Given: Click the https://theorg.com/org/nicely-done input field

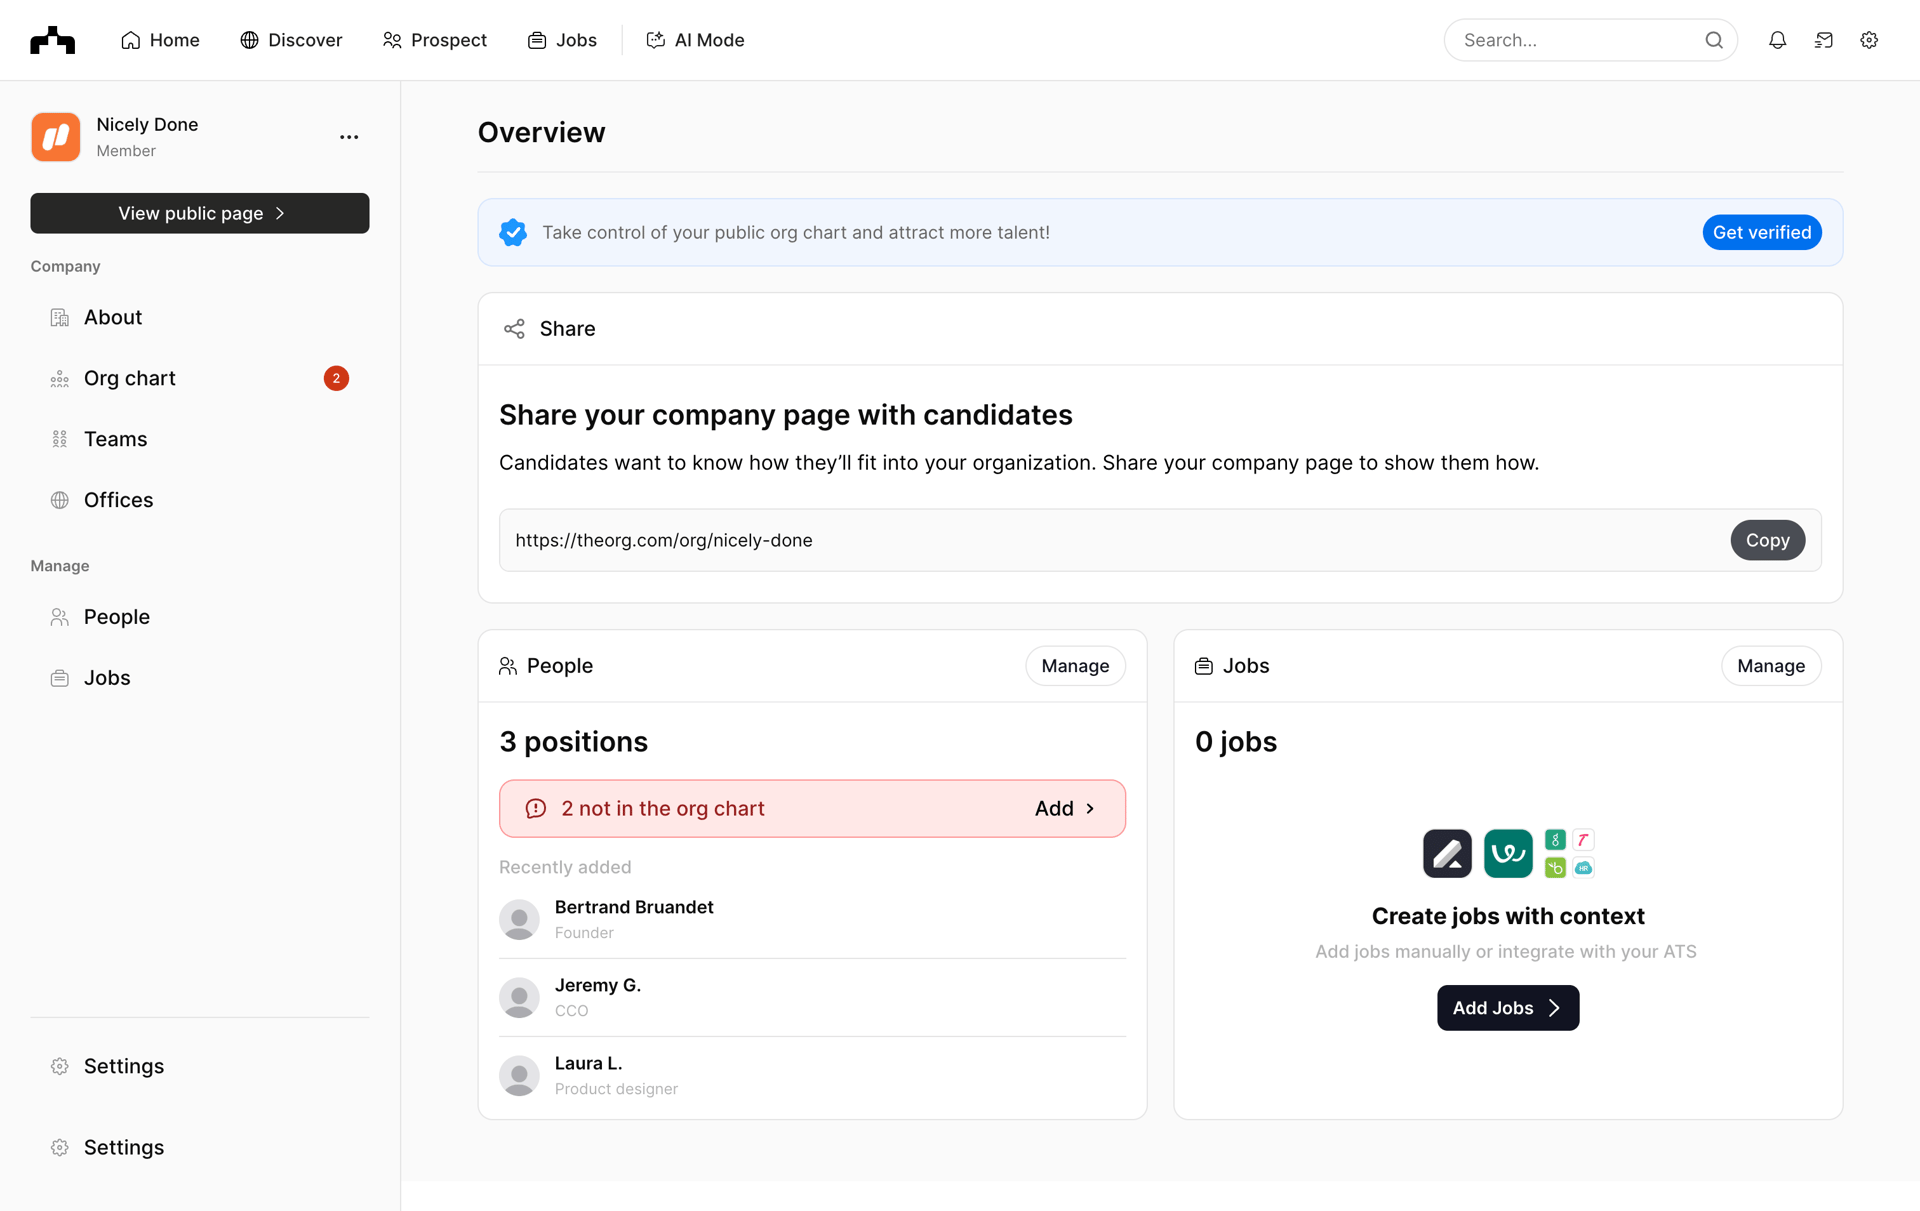Looking at the screenshot, I should (900, 540).
